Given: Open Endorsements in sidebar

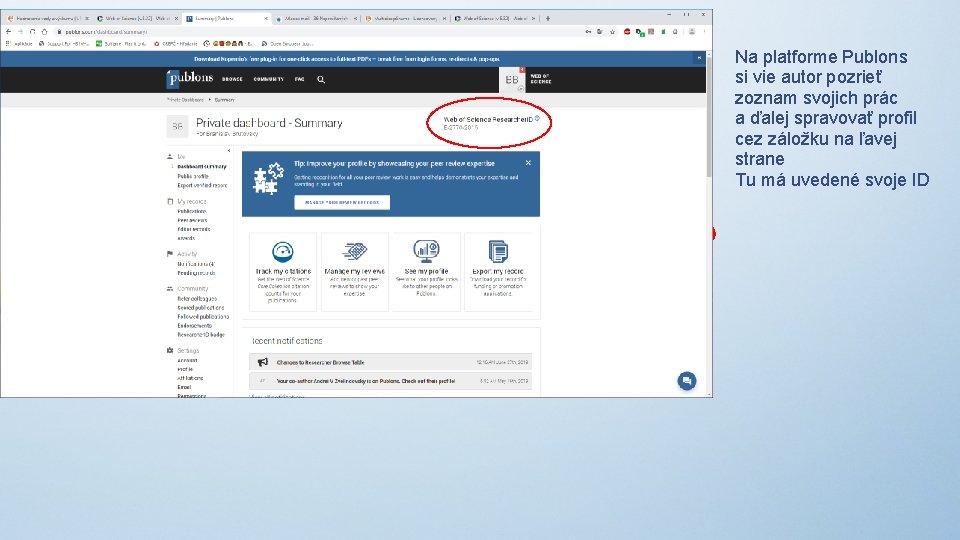Looking at the screenshot, I should [x=195, y=326].
